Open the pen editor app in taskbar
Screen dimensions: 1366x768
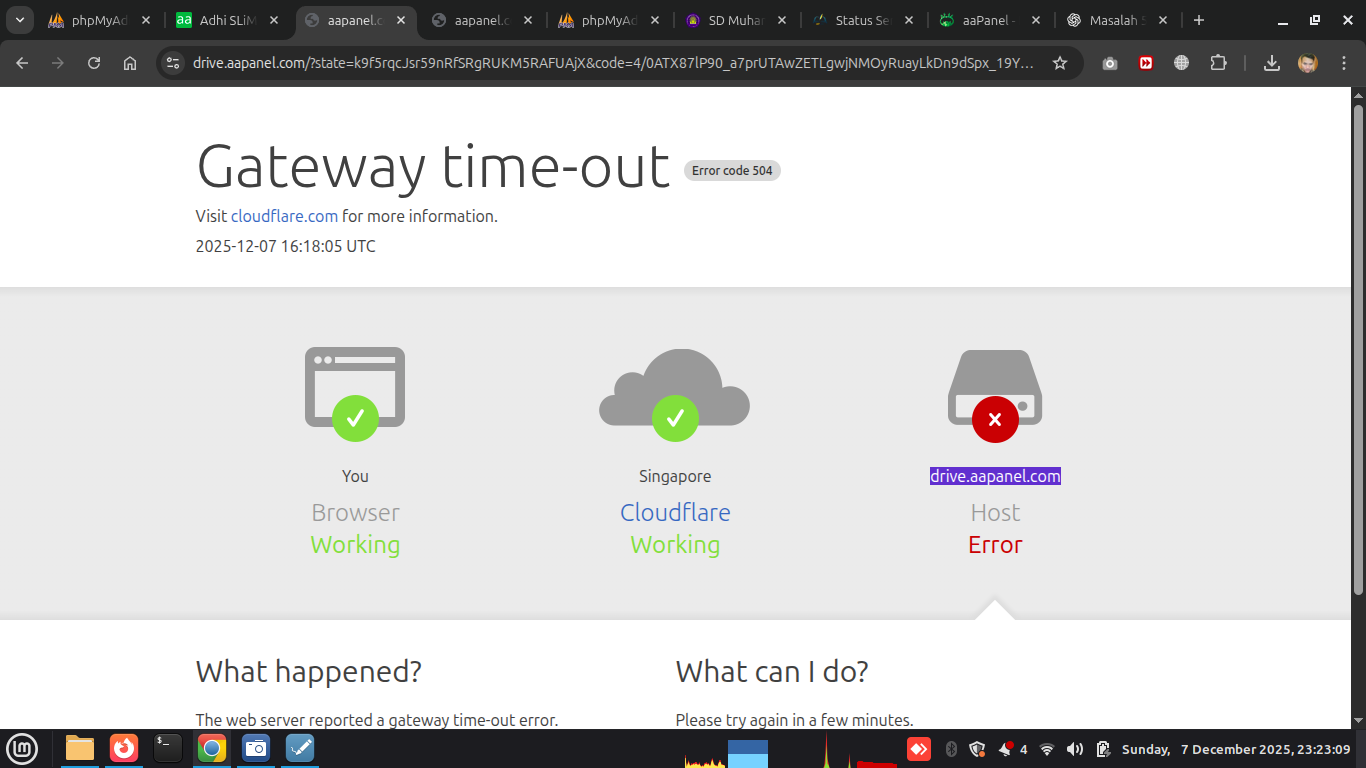coord(300,748)
